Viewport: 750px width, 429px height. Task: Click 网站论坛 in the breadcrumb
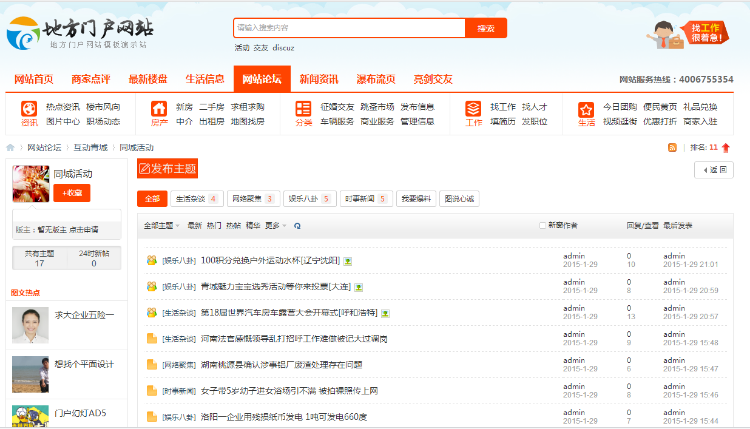(x=44, y=147)
